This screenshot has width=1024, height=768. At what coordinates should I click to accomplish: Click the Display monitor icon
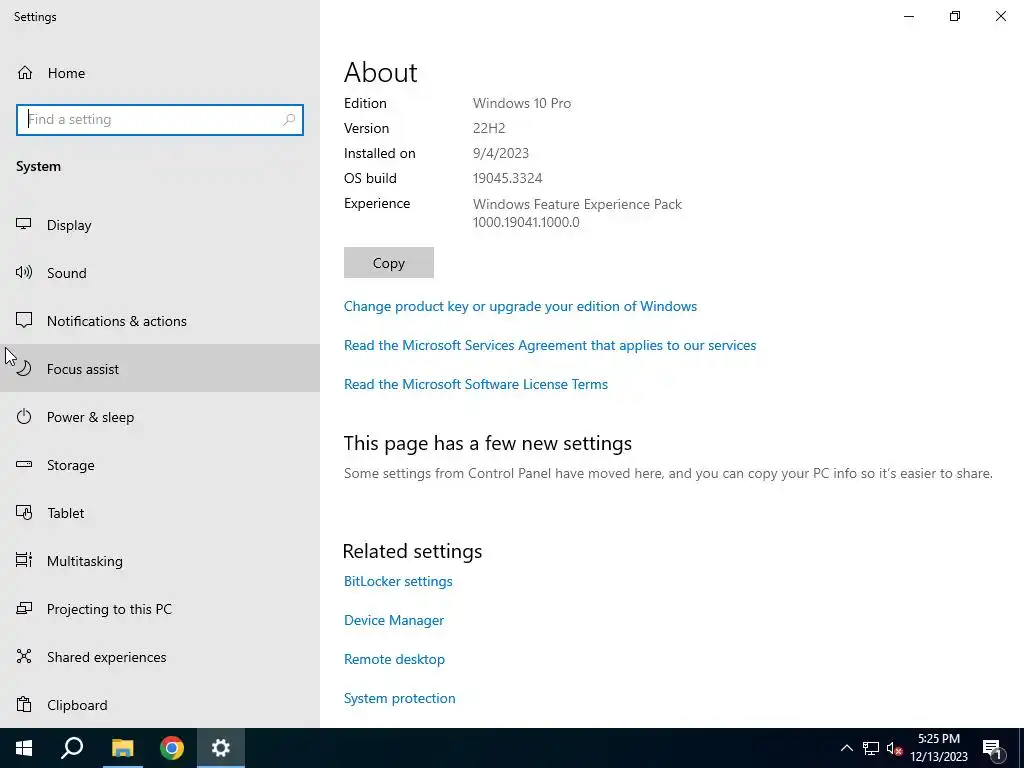click(x=24, y=224)
